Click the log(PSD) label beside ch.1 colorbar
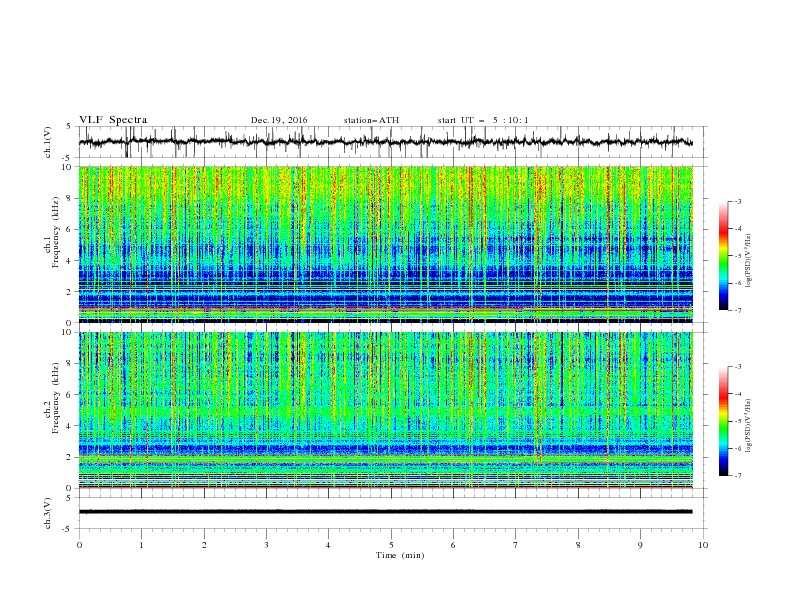The width and height of the screenshot is (792, 612). [749, 260]
